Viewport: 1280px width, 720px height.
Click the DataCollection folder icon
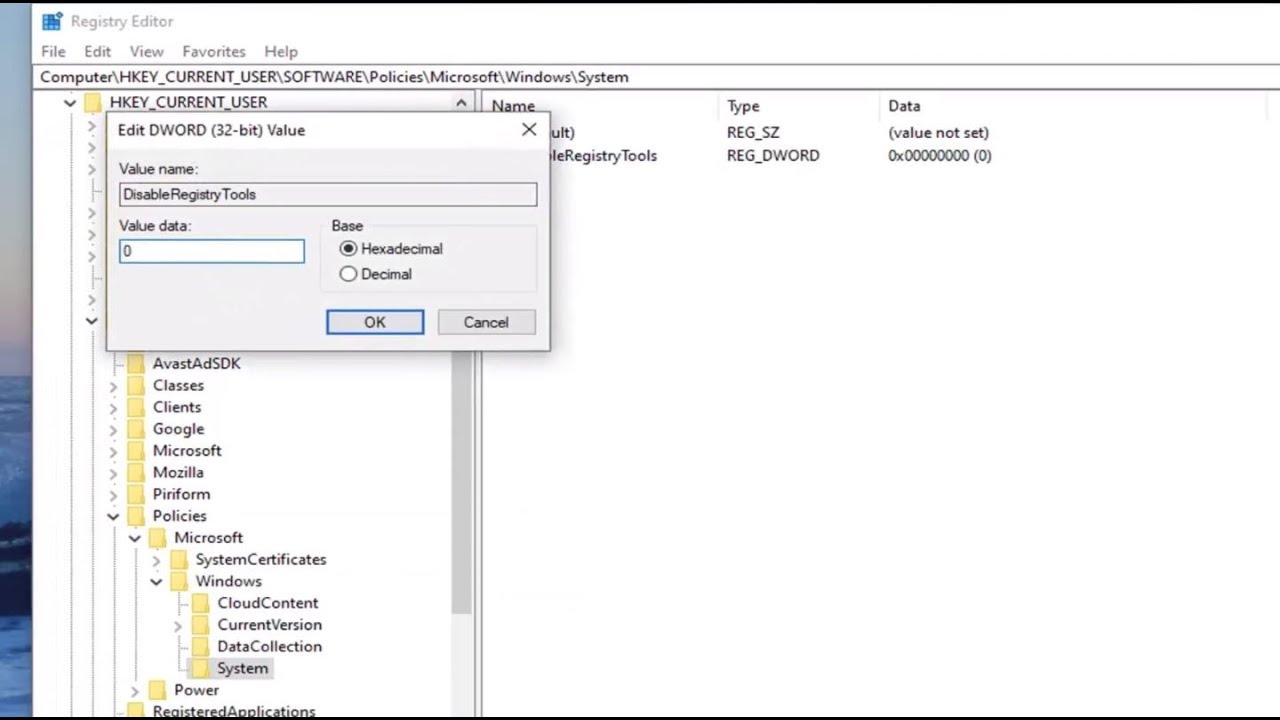pos(201,646)
